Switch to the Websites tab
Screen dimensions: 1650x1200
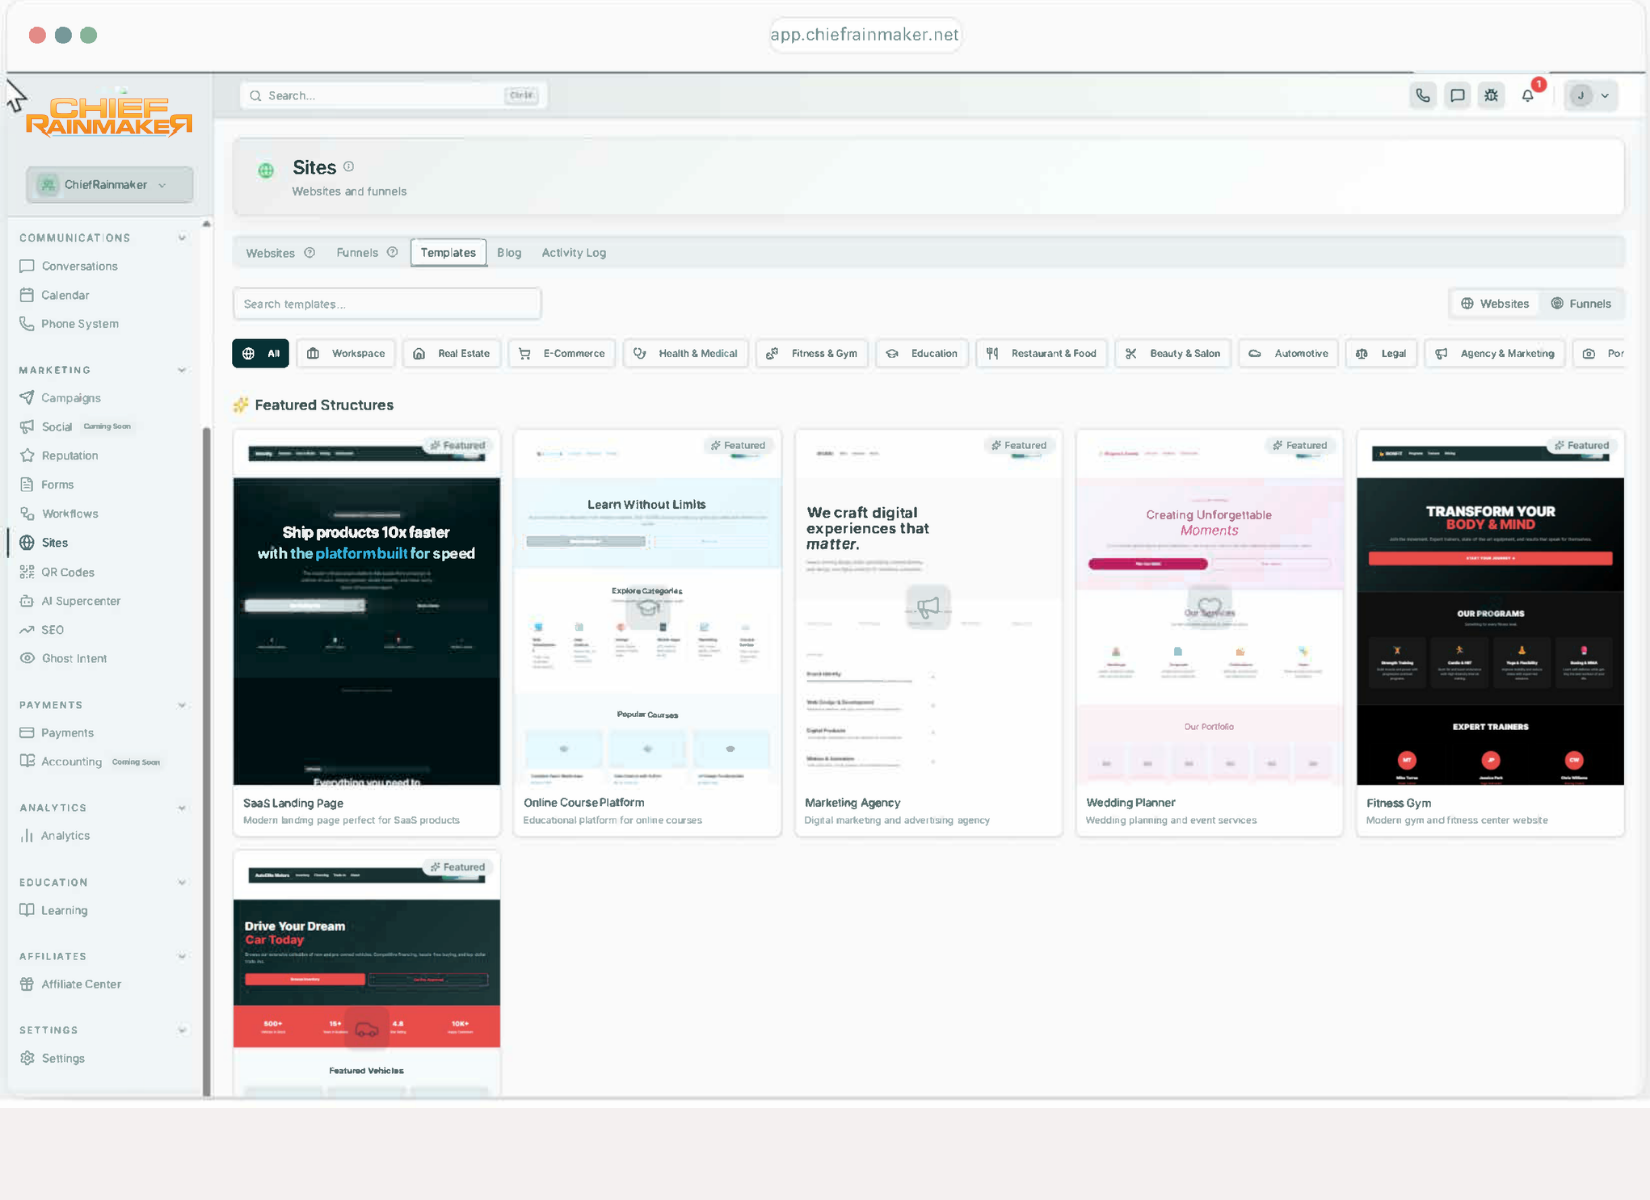click(x=270, y=253)
